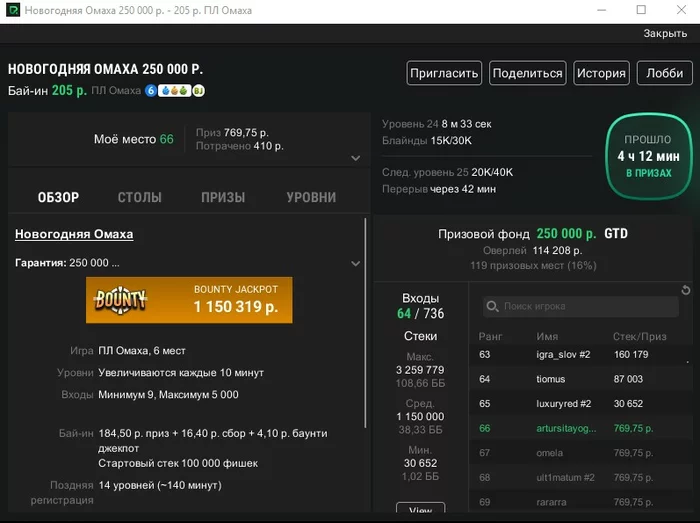Screen dimensions: 700x523
Task: Click the Поделиться button
Action: 528,73
